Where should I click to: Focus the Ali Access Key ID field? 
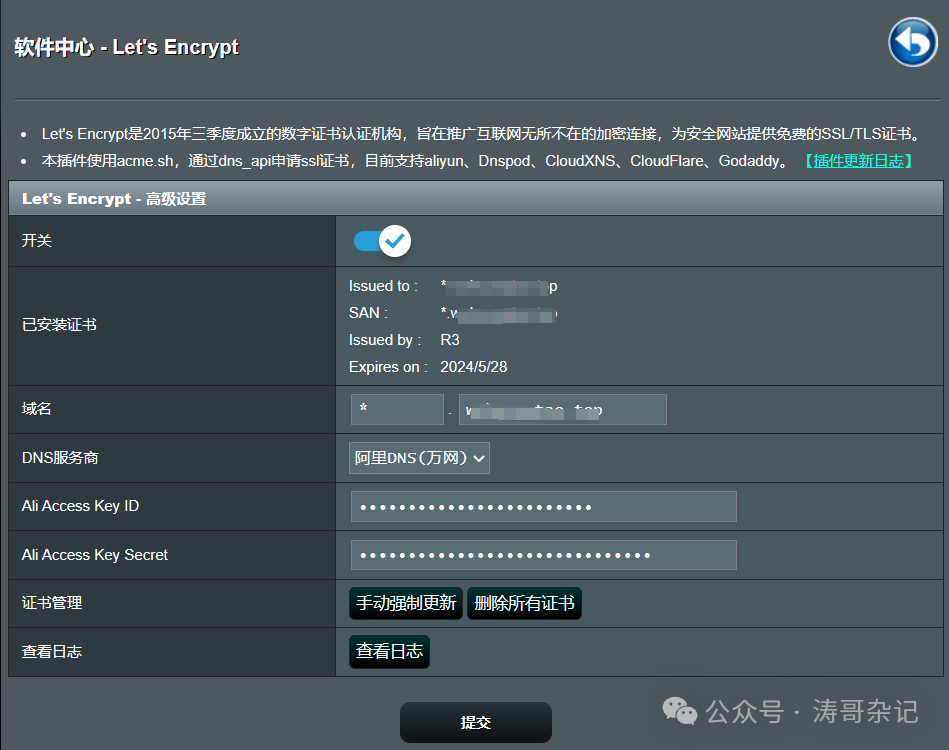point(543,507)
